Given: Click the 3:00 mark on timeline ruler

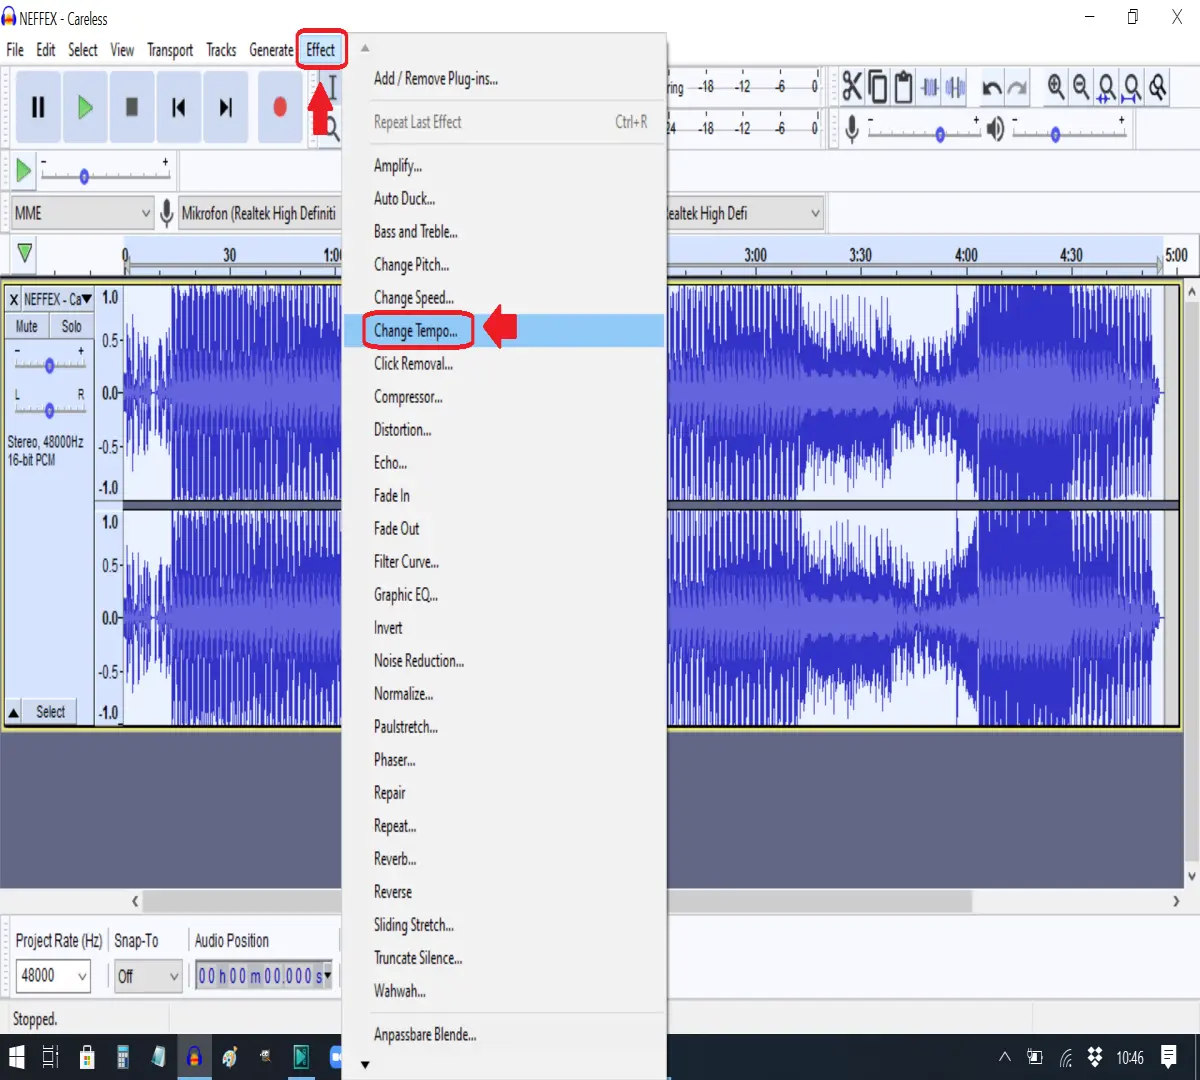Looking at the screenshot, I should click(x=755, y=255).
